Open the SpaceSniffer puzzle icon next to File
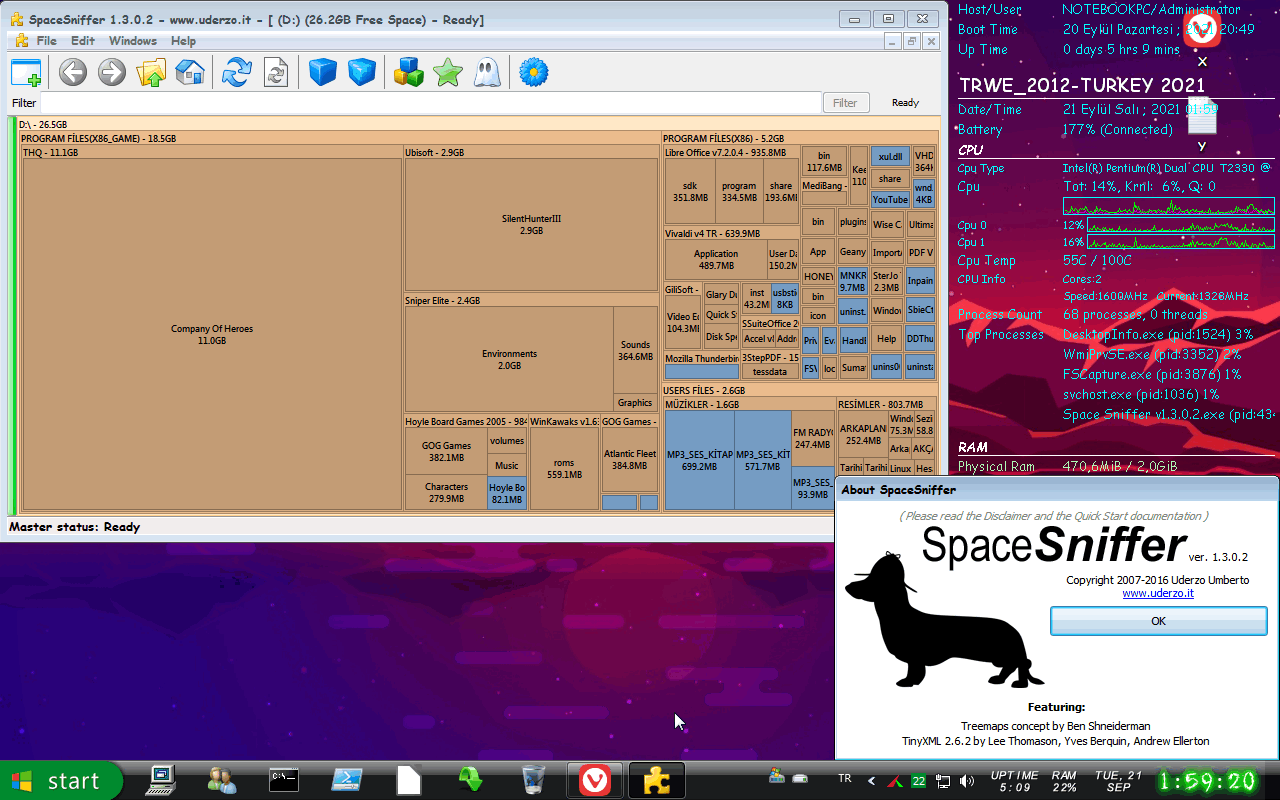The image size is (1280, 800). (20, 41)
